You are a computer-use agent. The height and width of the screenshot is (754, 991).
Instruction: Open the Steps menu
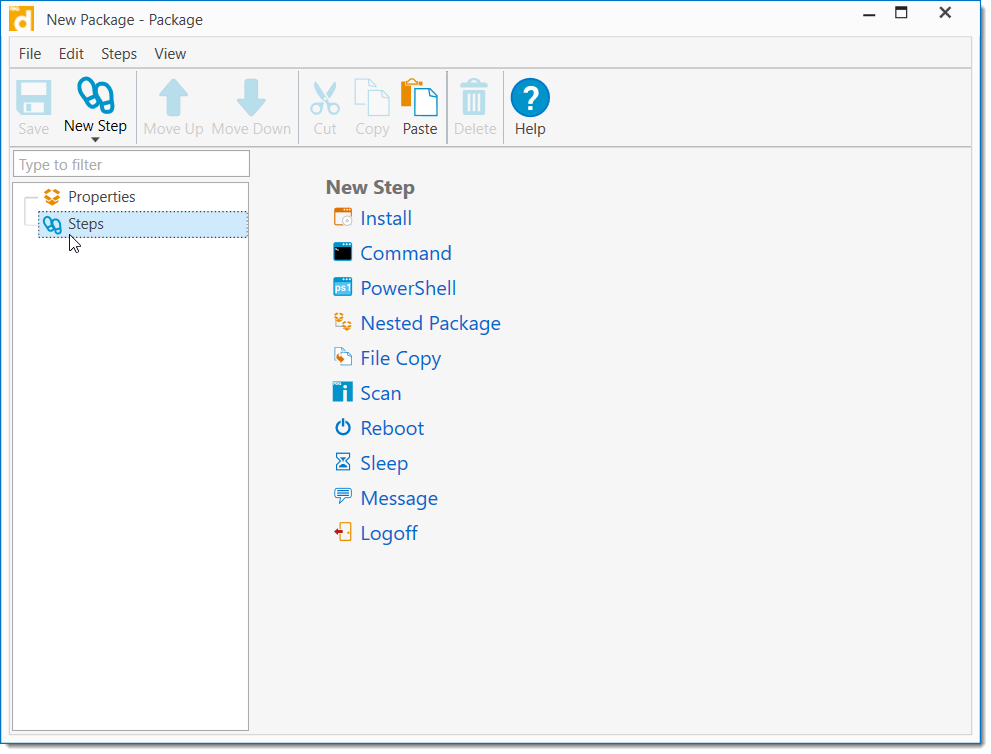118,53
